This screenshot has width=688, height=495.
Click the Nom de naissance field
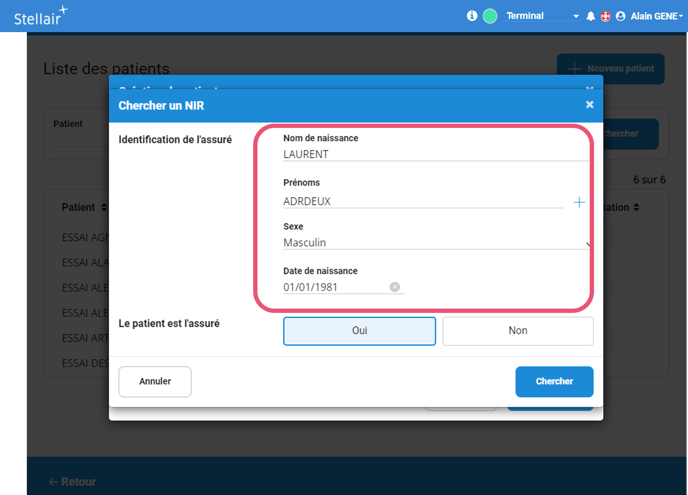point(435,155)
